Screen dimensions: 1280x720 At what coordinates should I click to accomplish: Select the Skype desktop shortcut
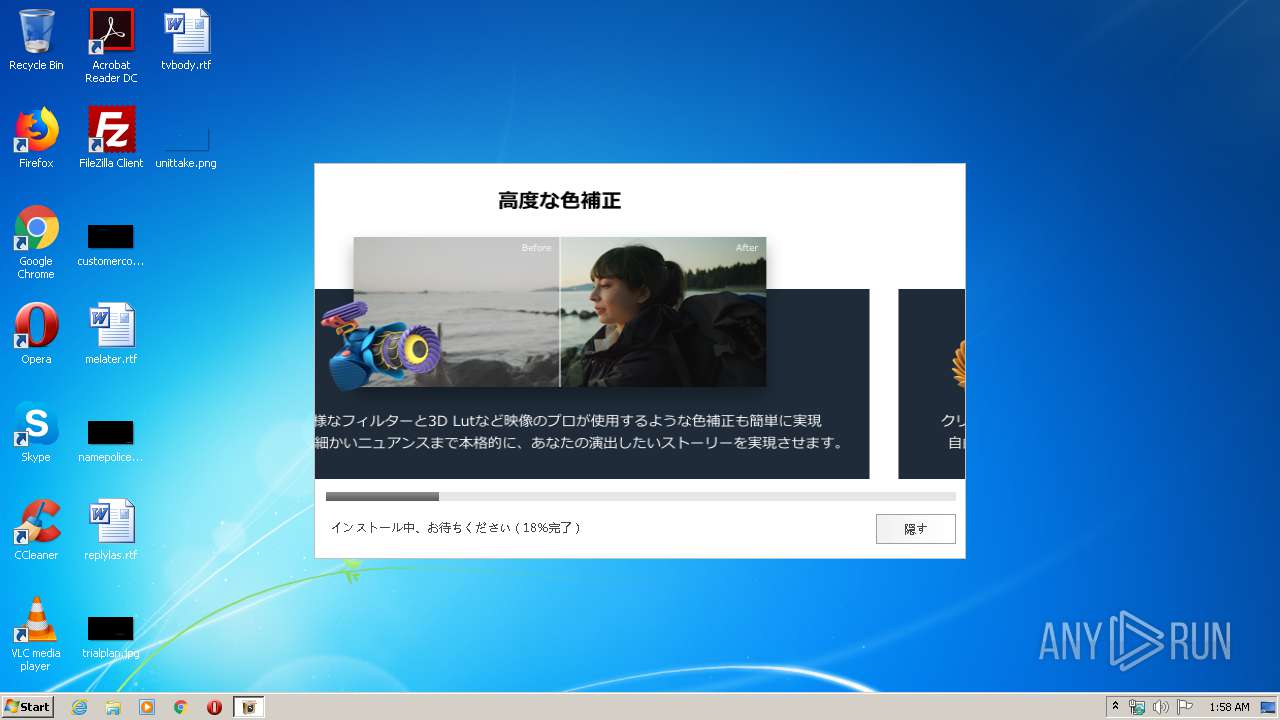(36, 432)
